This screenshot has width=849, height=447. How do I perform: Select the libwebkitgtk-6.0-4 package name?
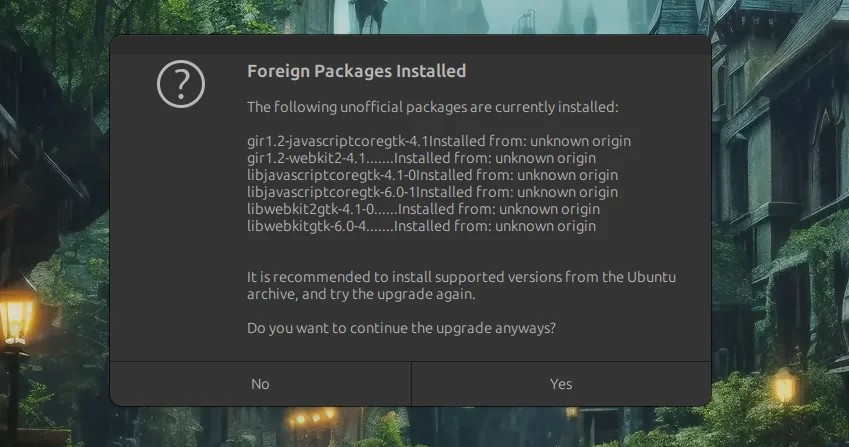pos(306,226)
